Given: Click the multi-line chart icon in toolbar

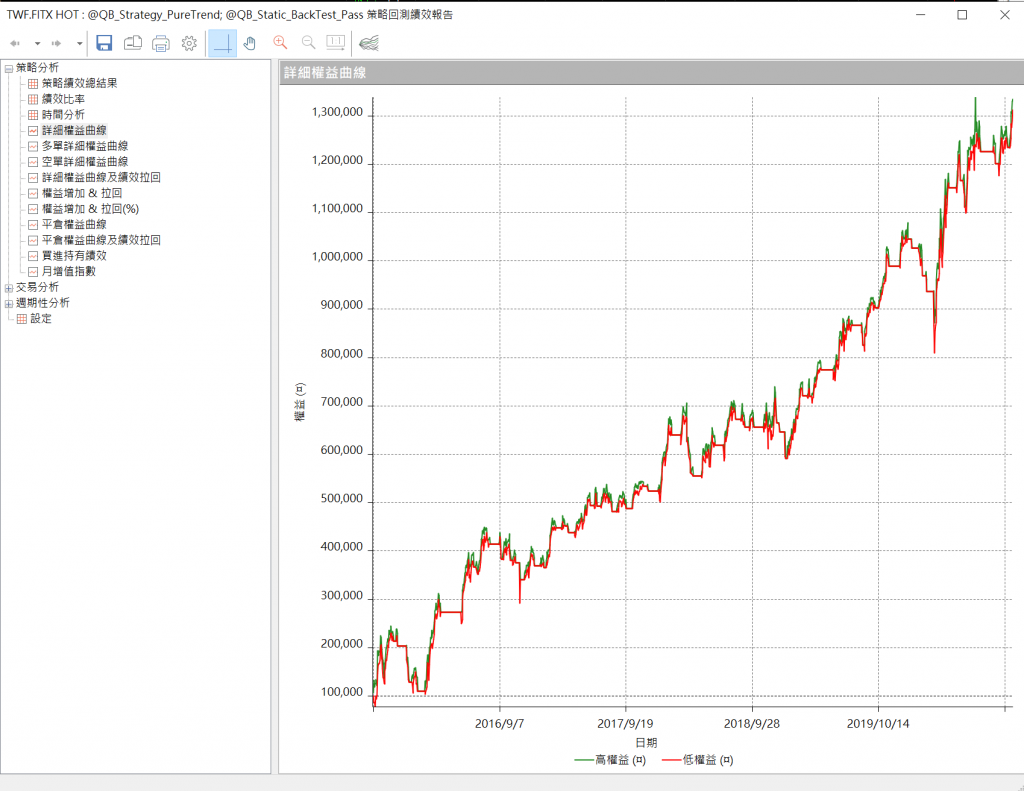Looking at the screenshot, I should (x=369, y=43).
